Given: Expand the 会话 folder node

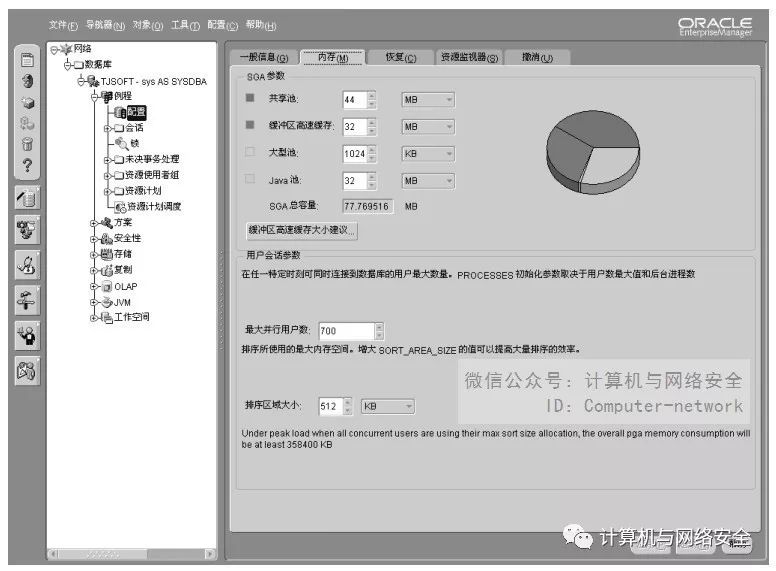Looking at the screenshot, I should (x=107, y=128).
